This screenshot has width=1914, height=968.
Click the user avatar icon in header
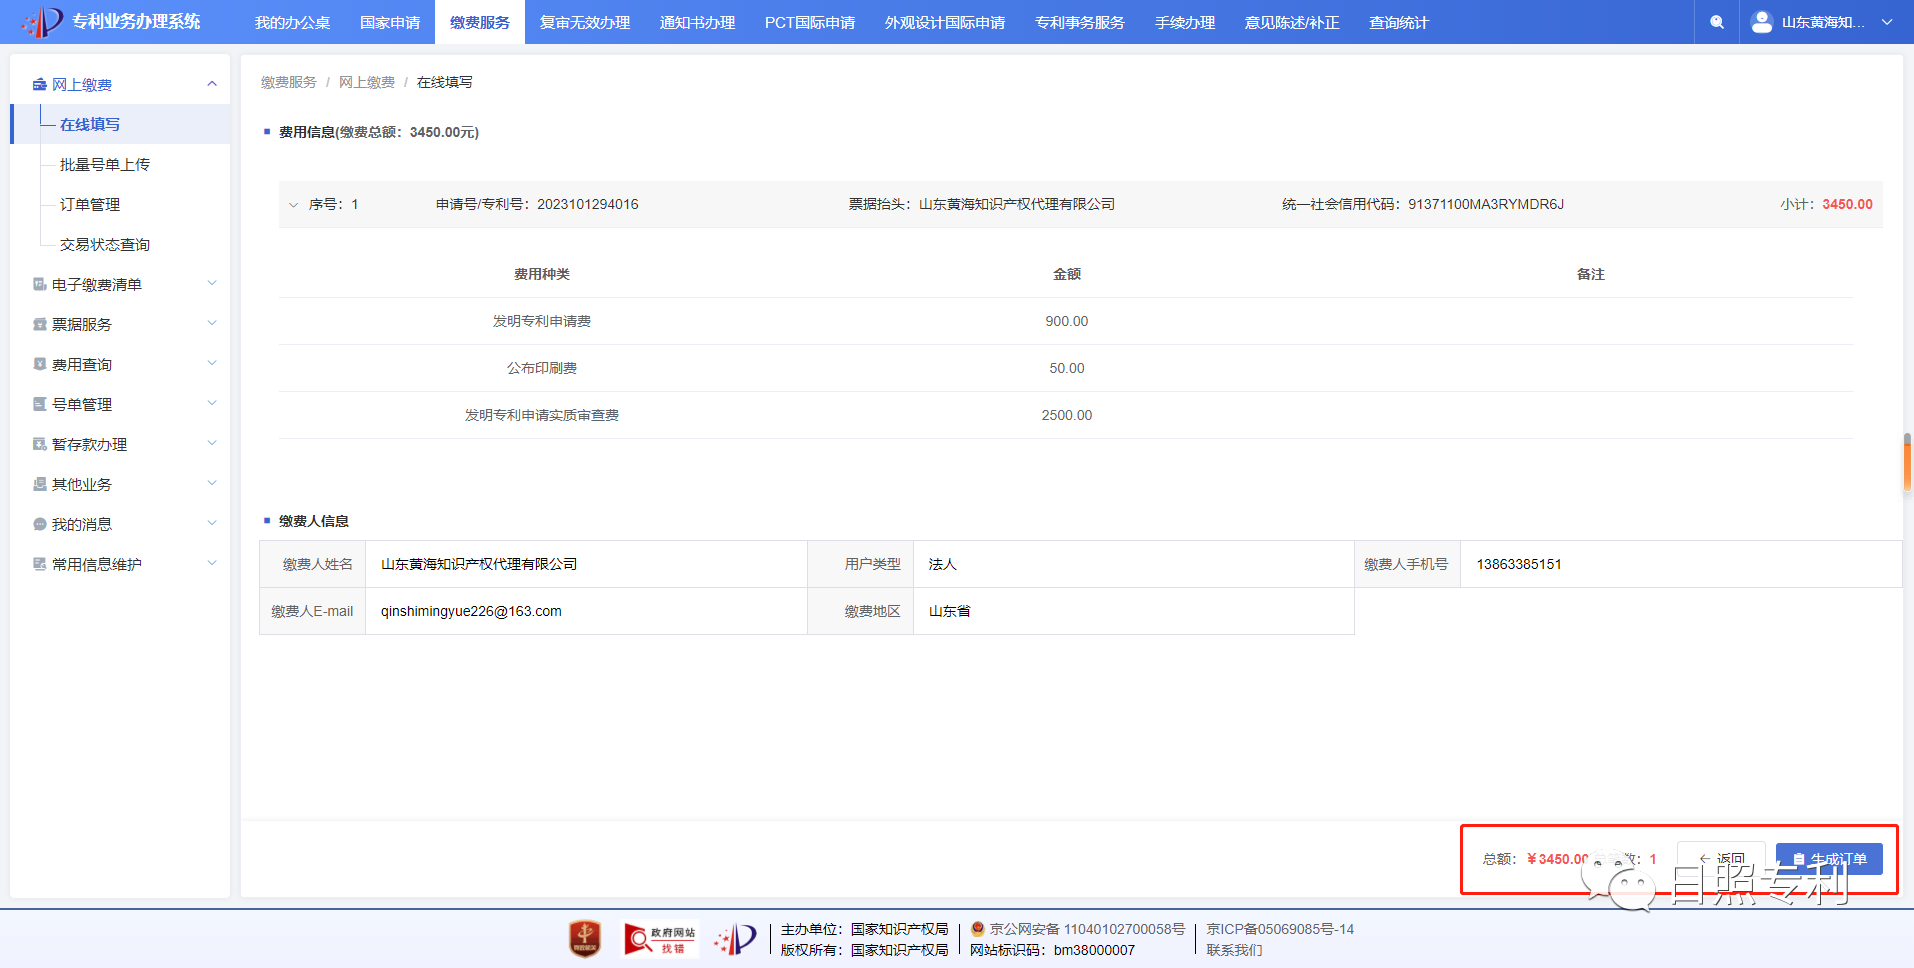tap(1762, 22)
